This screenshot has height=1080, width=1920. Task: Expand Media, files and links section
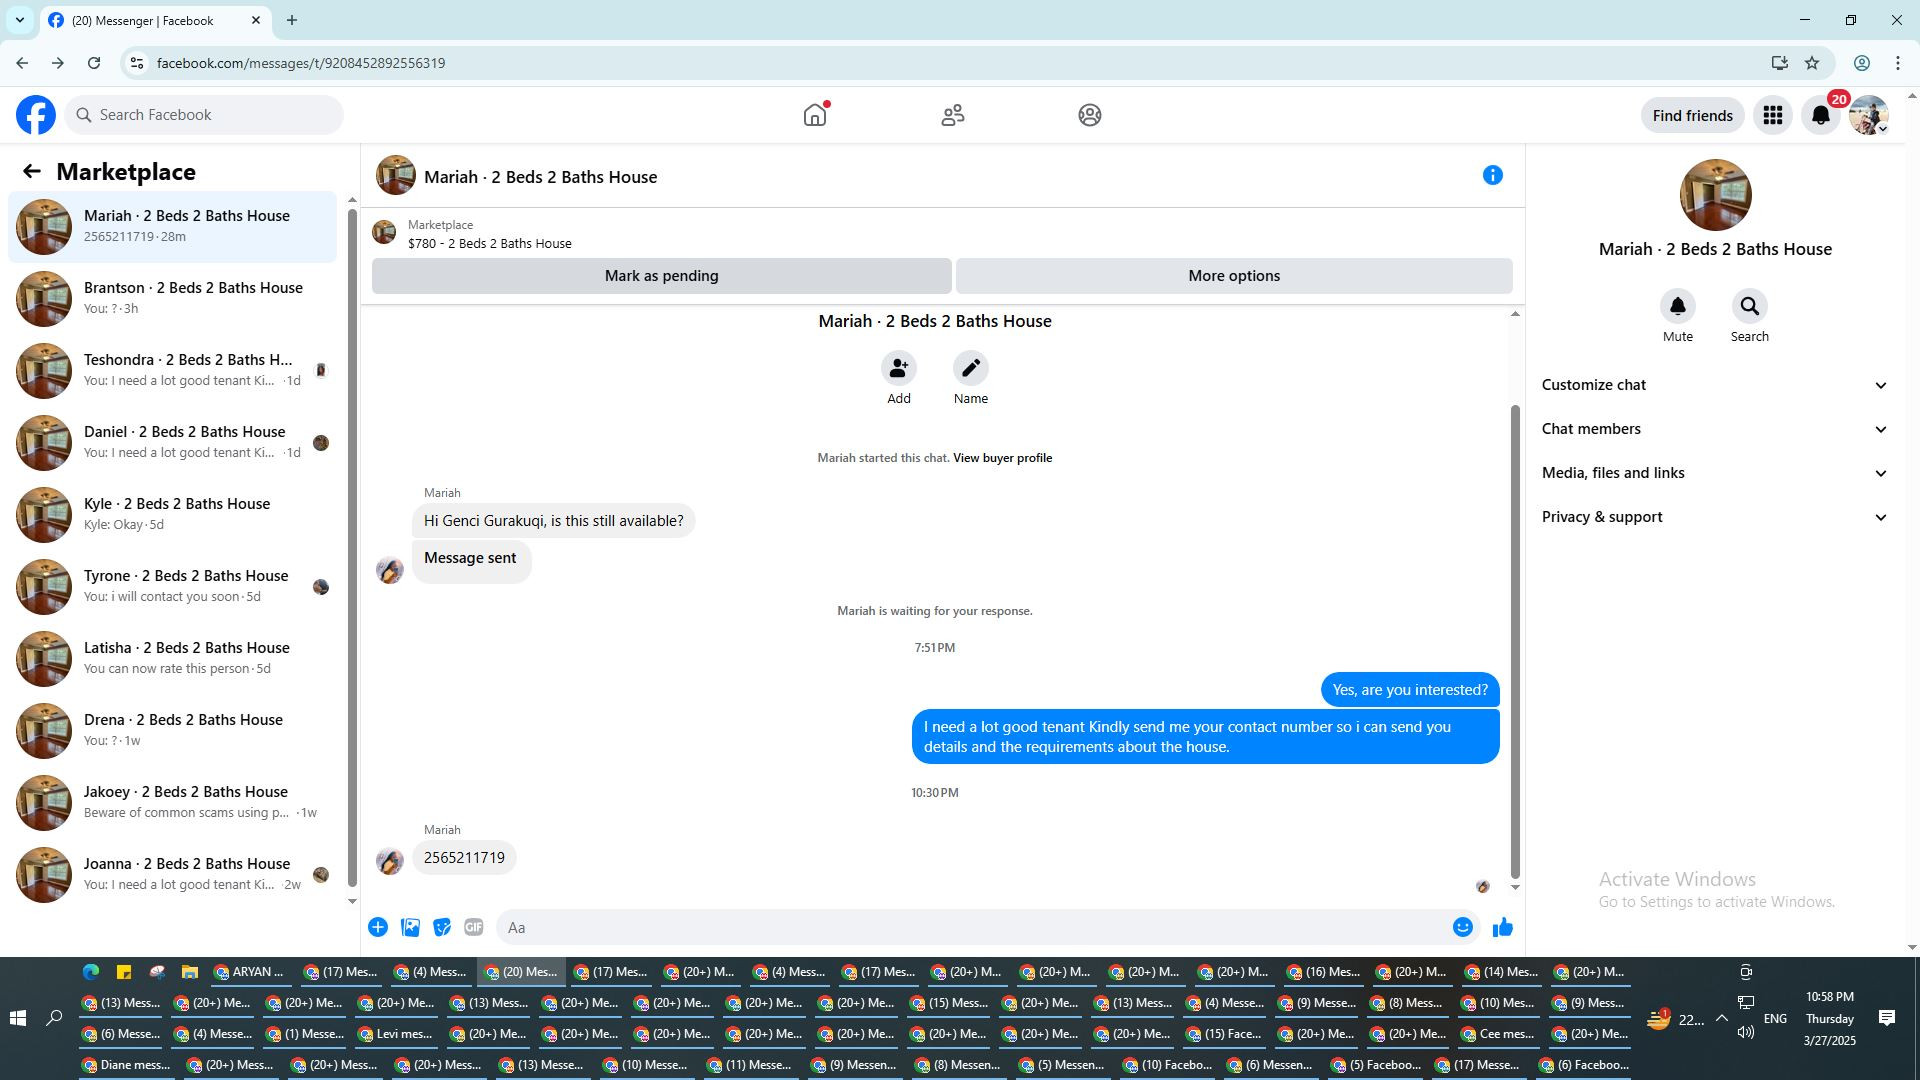(x=1715, y=473)
